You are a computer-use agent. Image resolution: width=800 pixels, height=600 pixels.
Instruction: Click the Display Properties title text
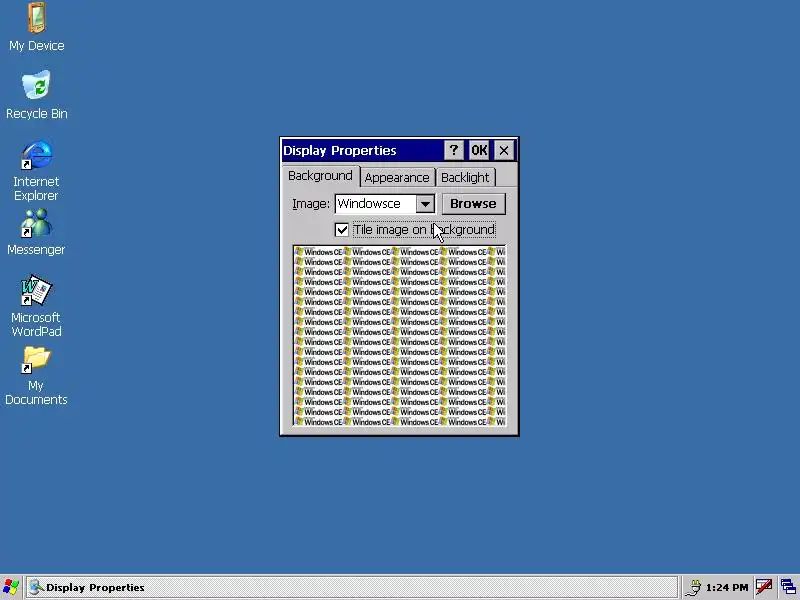(x=340, y=151)
